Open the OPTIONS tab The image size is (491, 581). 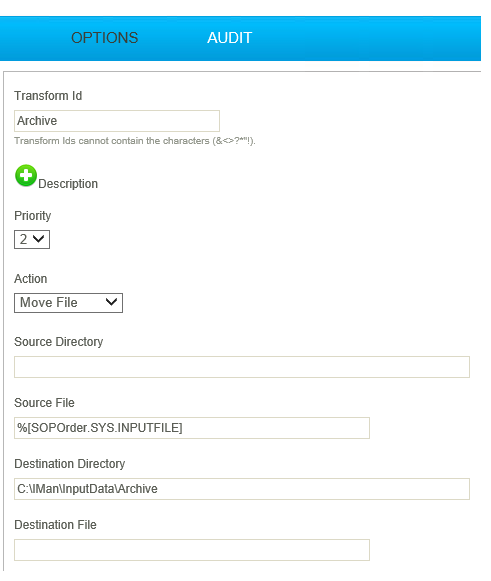104,38
